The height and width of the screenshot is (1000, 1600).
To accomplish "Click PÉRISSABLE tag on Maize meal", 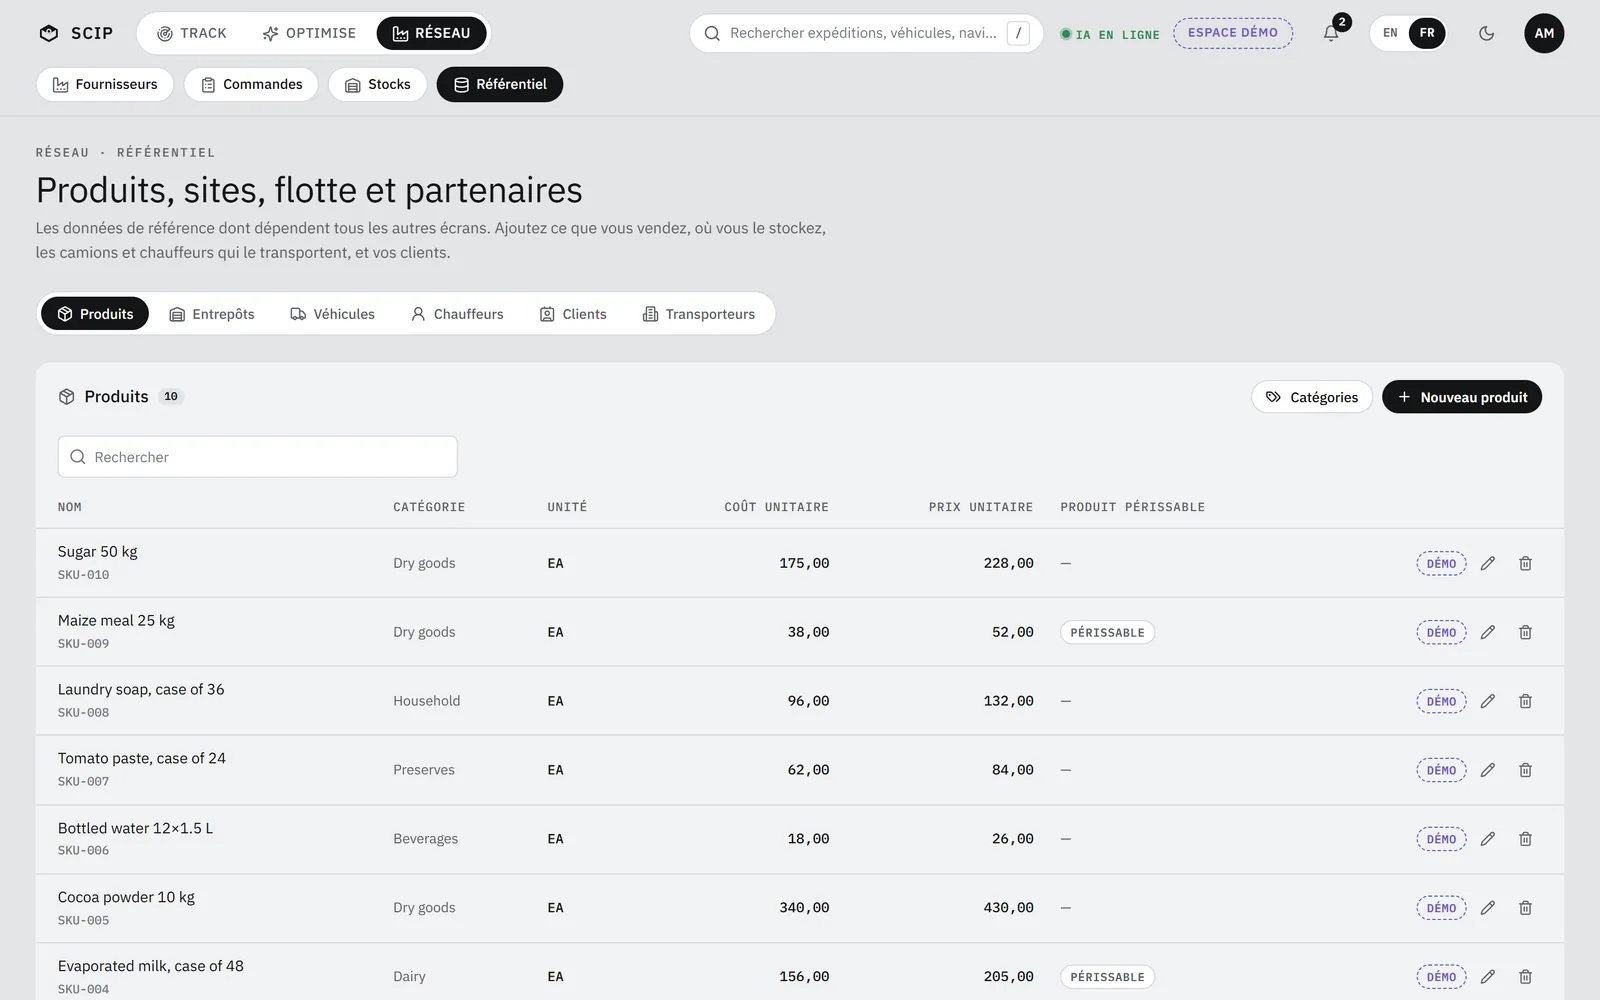I will tap(1107, 632).
